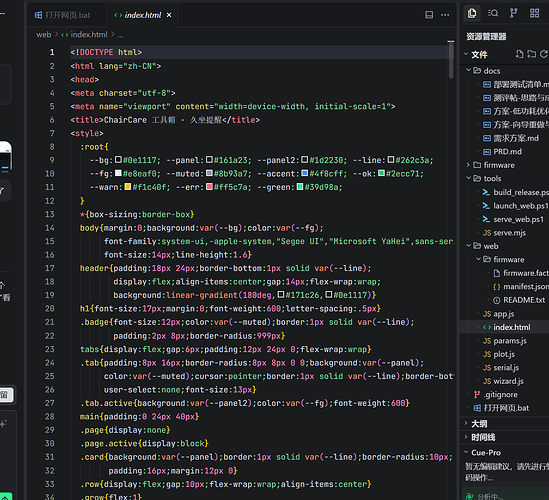Screen dimensions: 549x500
Task: Open the Explorer files view icon
Action: 472,13
